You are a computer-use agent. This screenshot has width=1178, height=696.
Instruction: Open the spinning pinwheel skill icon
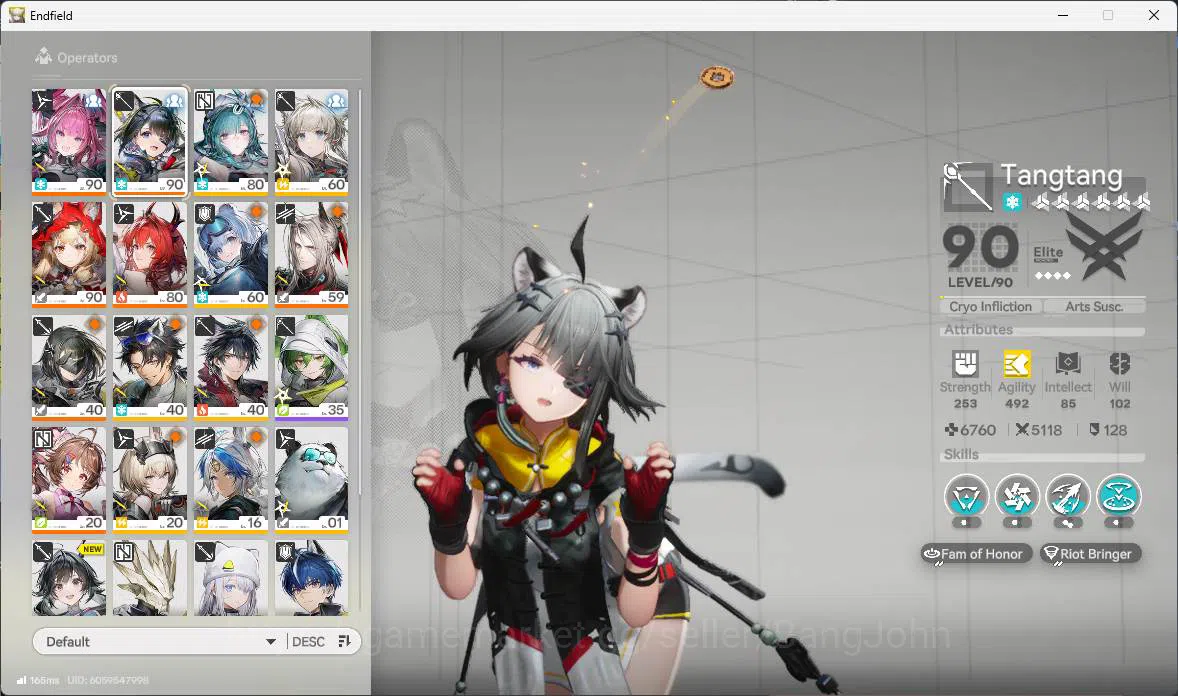[x=1016, y=496]
